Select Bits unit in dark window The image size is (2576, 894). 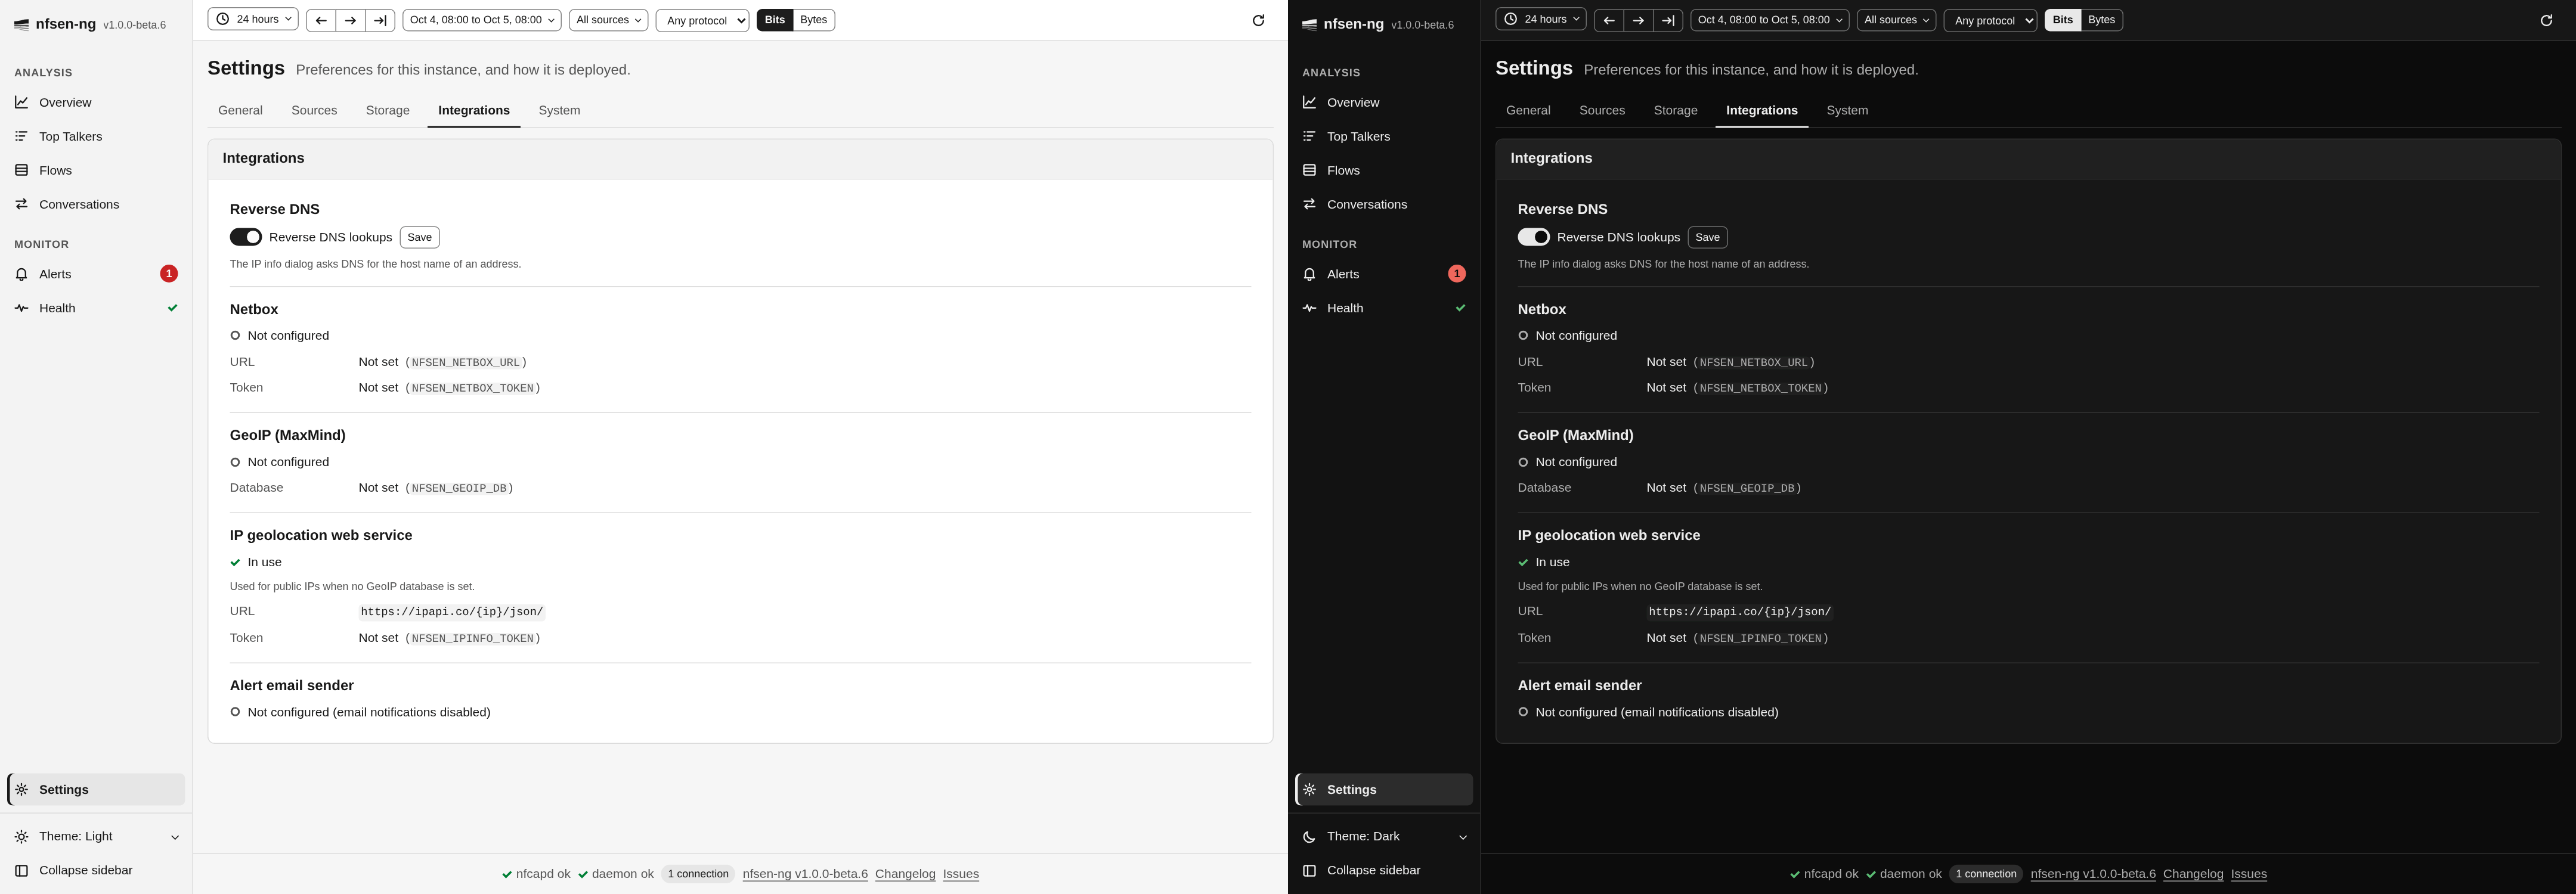[x=2063, y=20]
